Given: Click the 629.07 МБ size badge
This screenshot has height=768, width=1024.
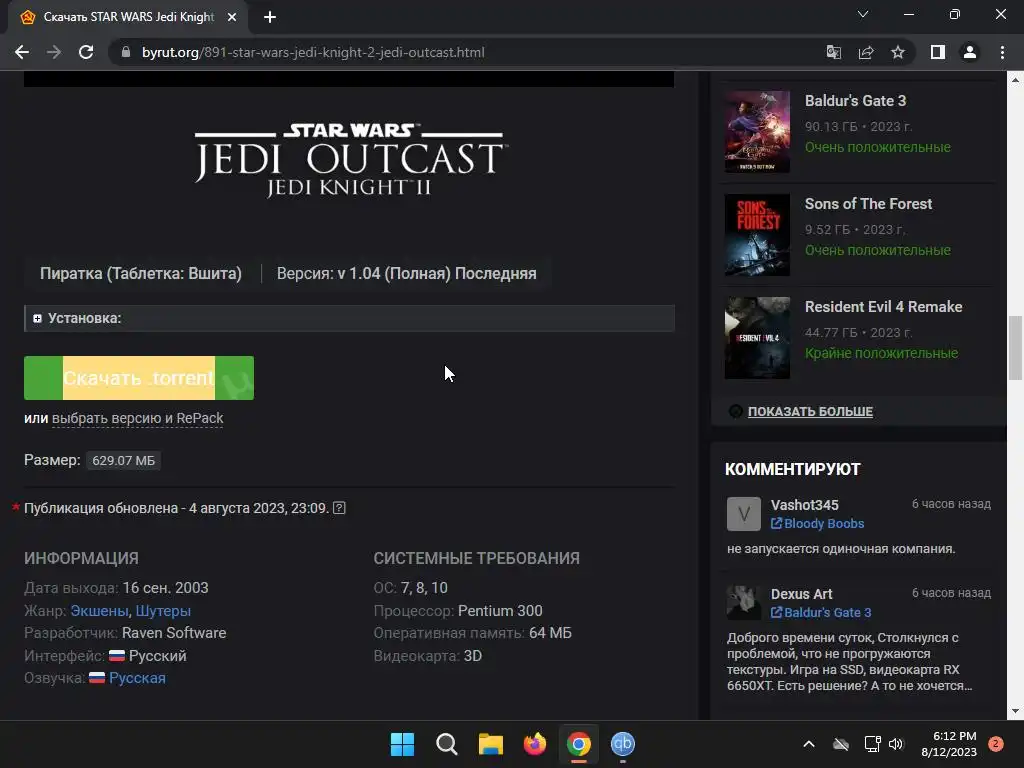Looking at the screenshot, I should point(123,460).
